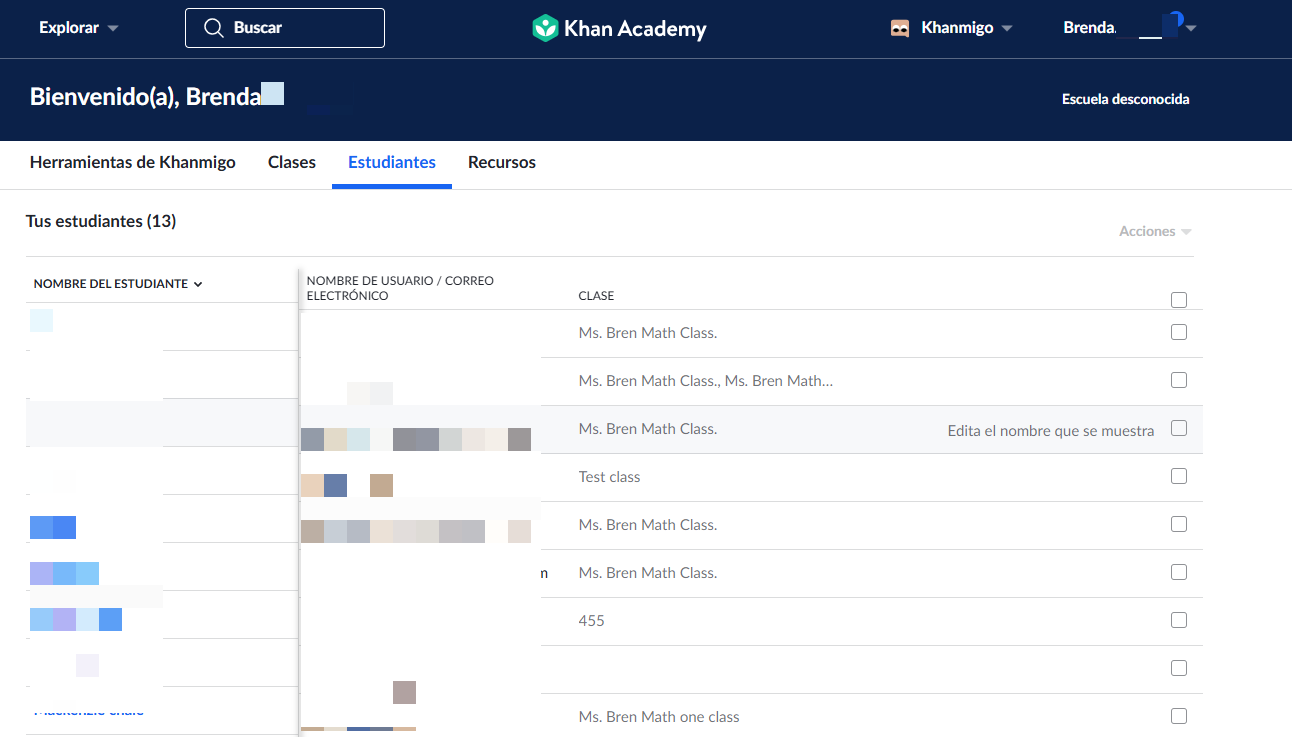Viewport: 1292px width, 737px height.
Task: Open the Brenda user account menu
Action: pyautogui.click(x=1130, y=28)
